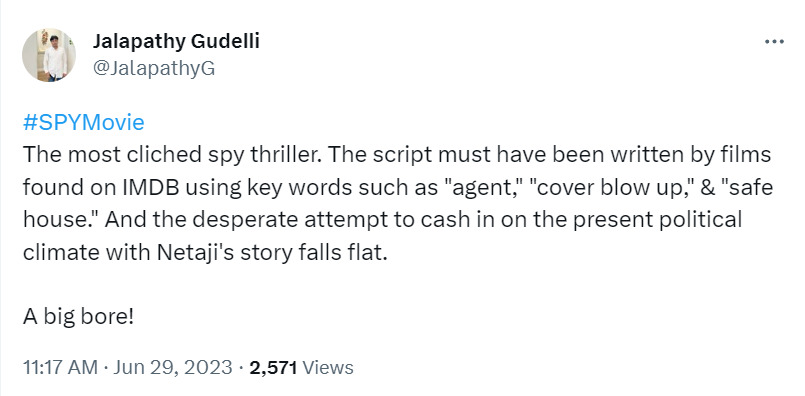
Task: Click the word IMDB in the tweet
Action: [150, 187]
